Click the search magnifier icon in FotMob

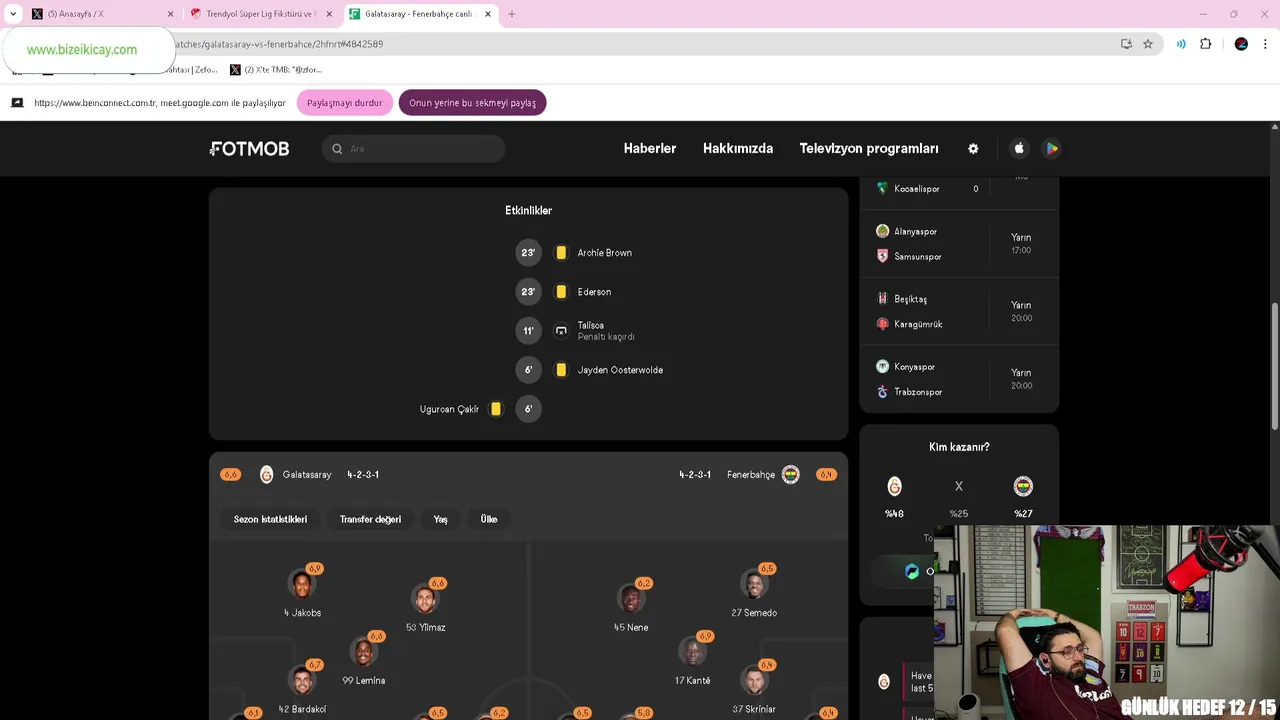[337, 149]
